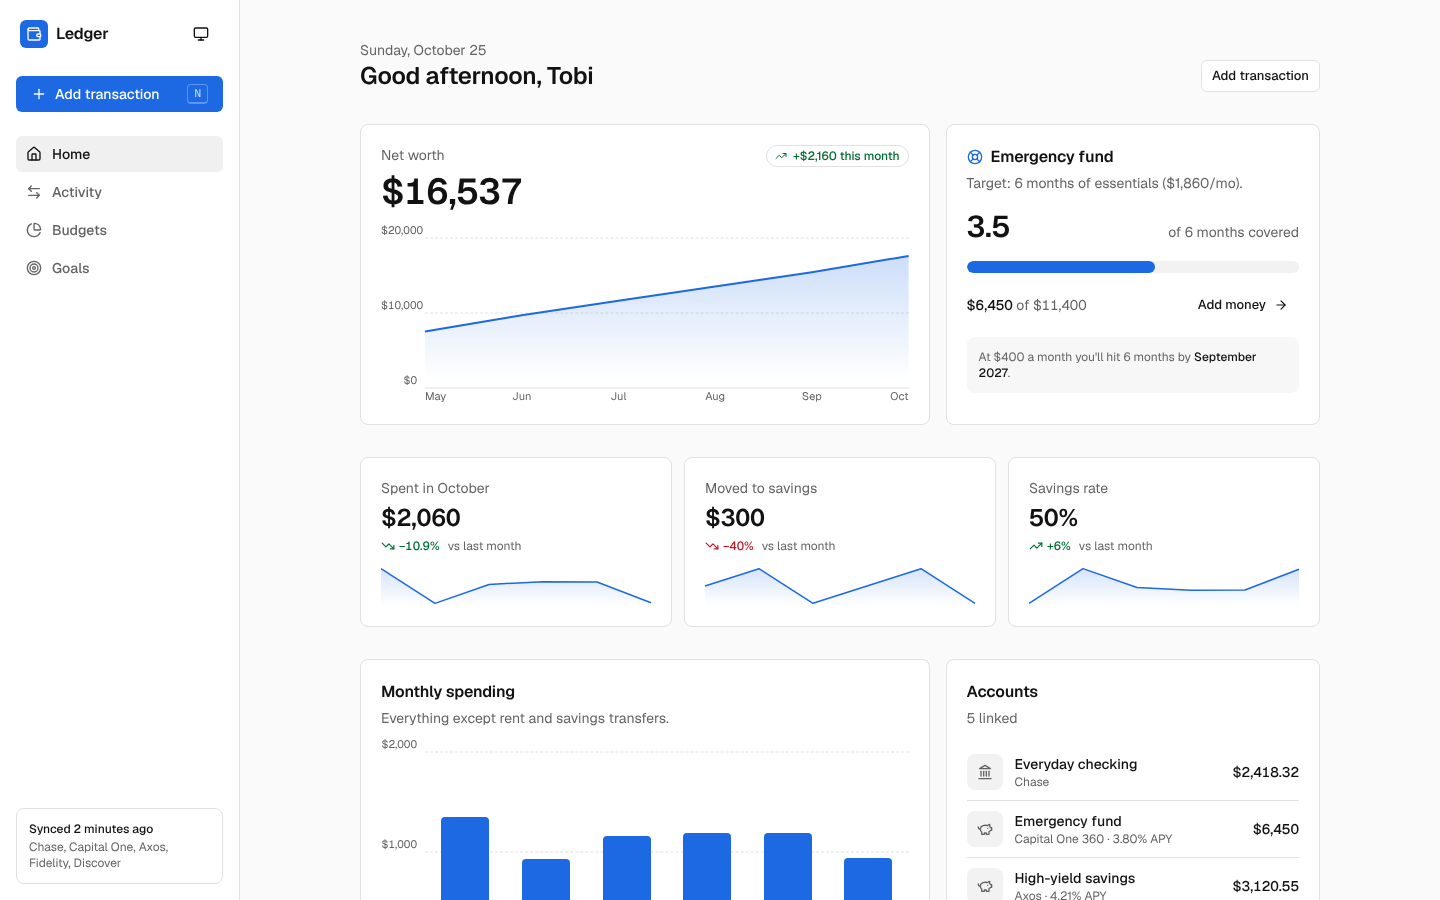Click the $300 moved to savings amount
The image size is (1440, 900).
pos(735,518)
